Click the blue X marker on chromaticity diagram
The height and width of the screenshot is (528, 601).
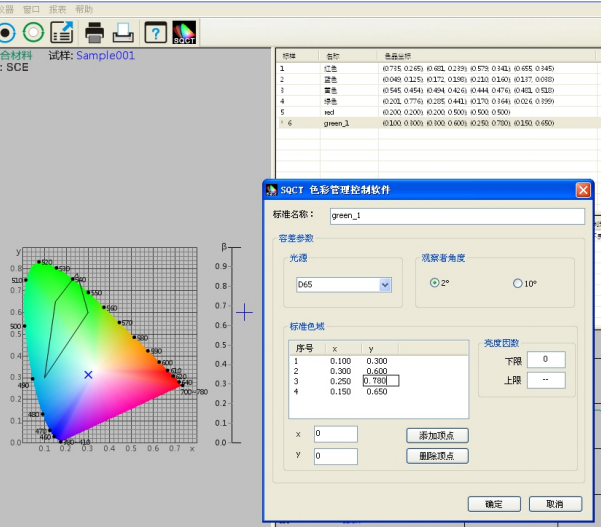pos(88,374)
